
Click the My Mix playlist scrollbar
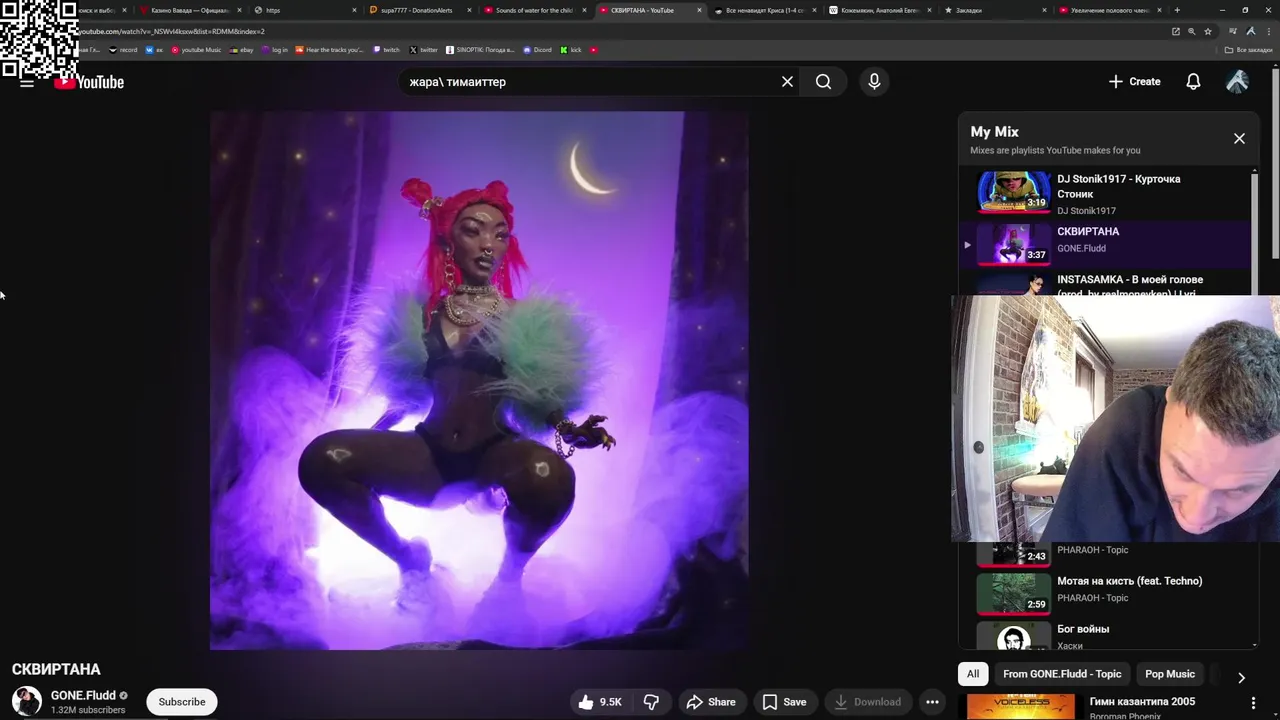click(x=1255, y=232)
